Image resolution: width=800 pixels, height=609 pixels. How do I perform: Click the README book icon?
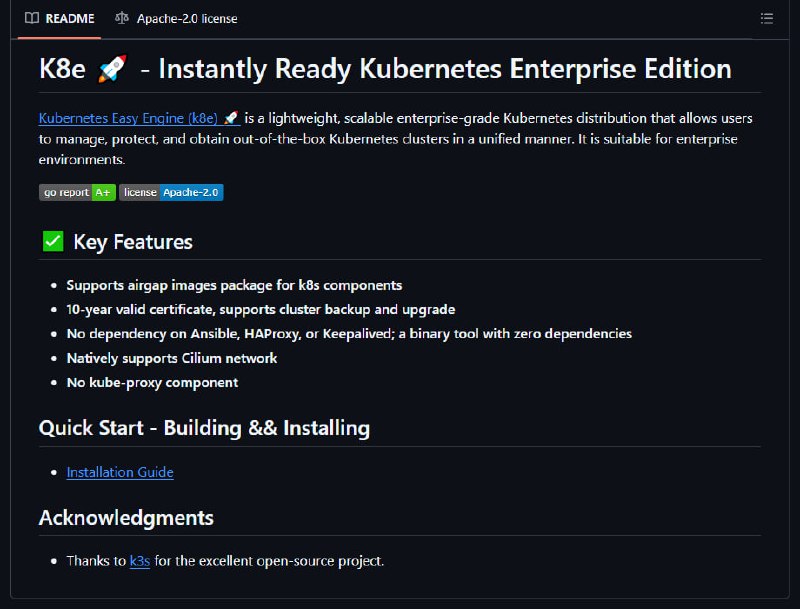(32, 18)
